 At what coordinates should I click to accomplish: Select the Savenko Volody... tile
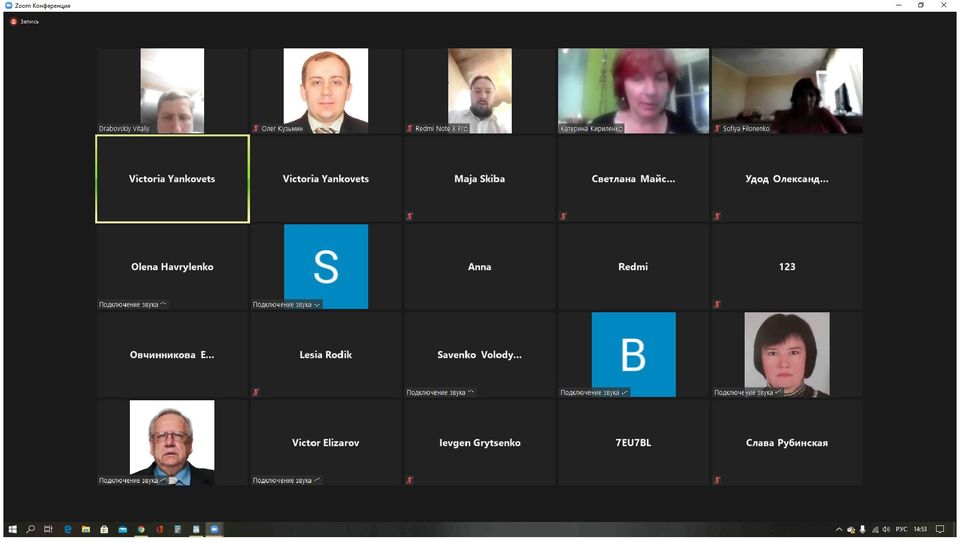[x=479, y=355]
